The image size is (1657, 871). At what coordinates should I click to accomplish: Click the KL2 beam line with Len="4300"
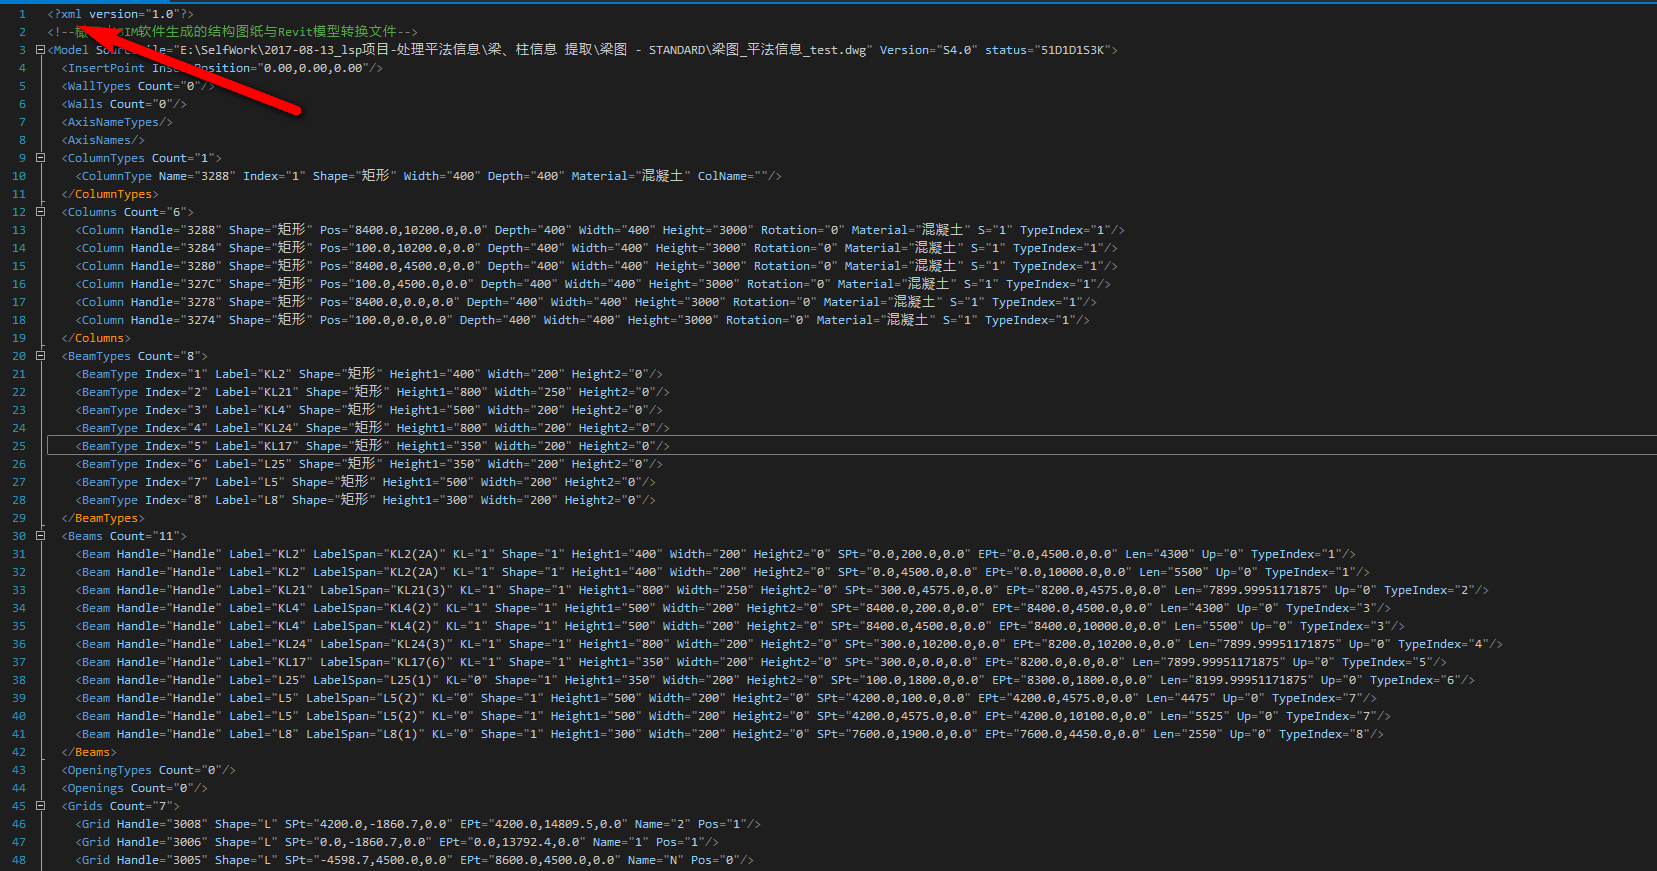coord(715,554)
